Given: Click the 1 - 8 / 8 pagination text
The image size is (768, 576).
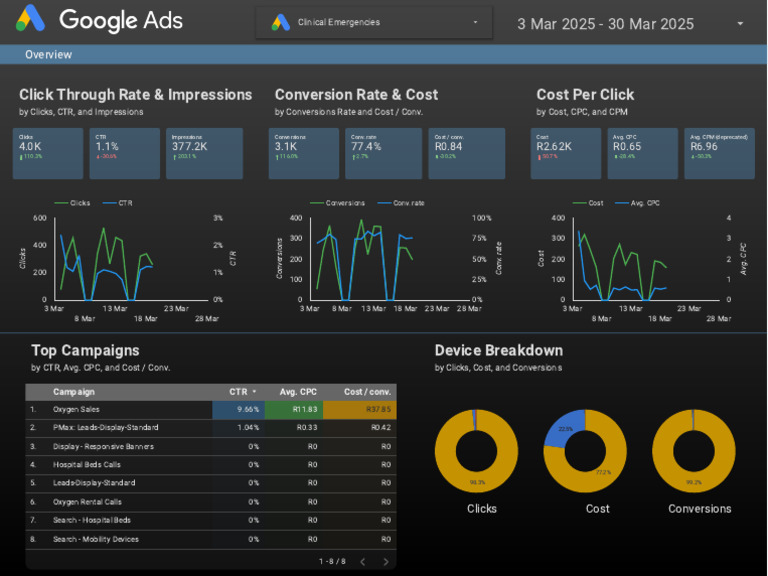Looking at the screenshot, I should [x=332, y=561].
